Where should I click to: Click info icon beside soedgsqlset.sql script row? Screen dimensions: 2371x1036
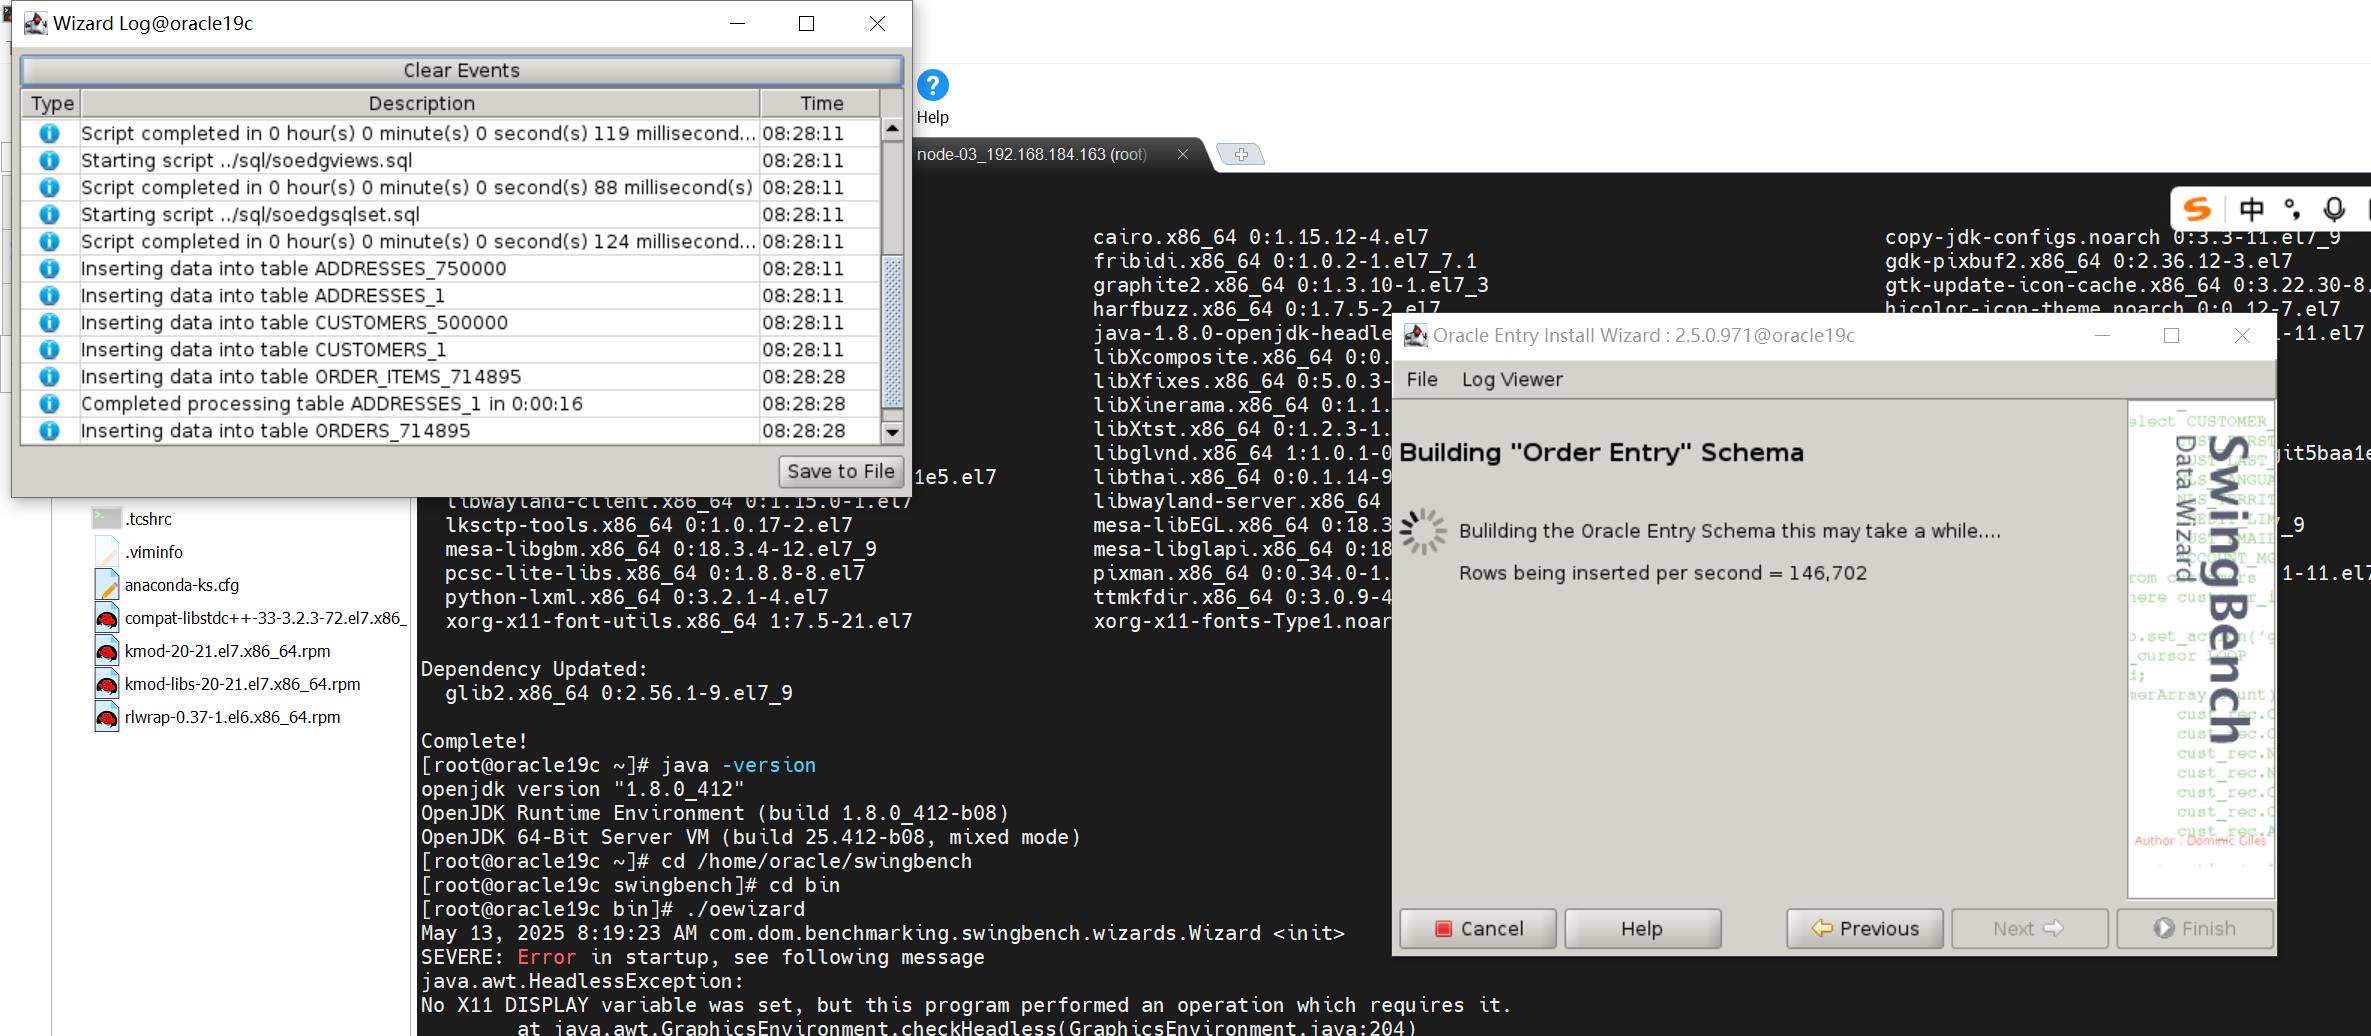[49, 214]
